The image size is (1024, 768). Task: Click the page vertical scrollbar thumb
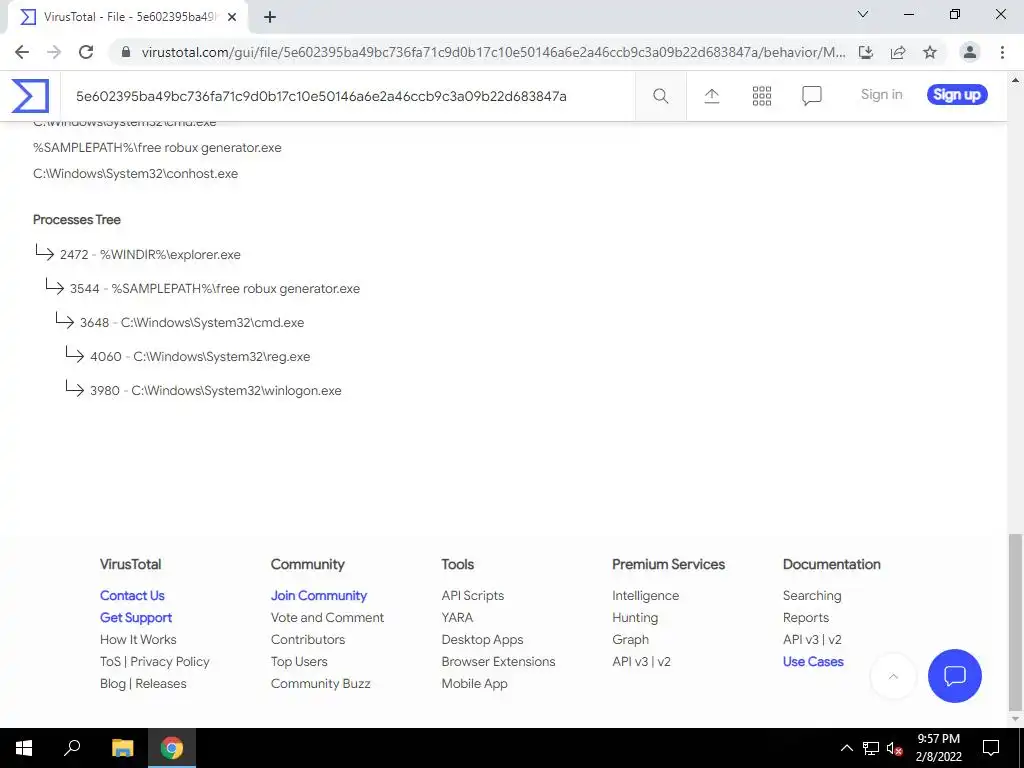pyautogui.click(x=1015, y=621)
